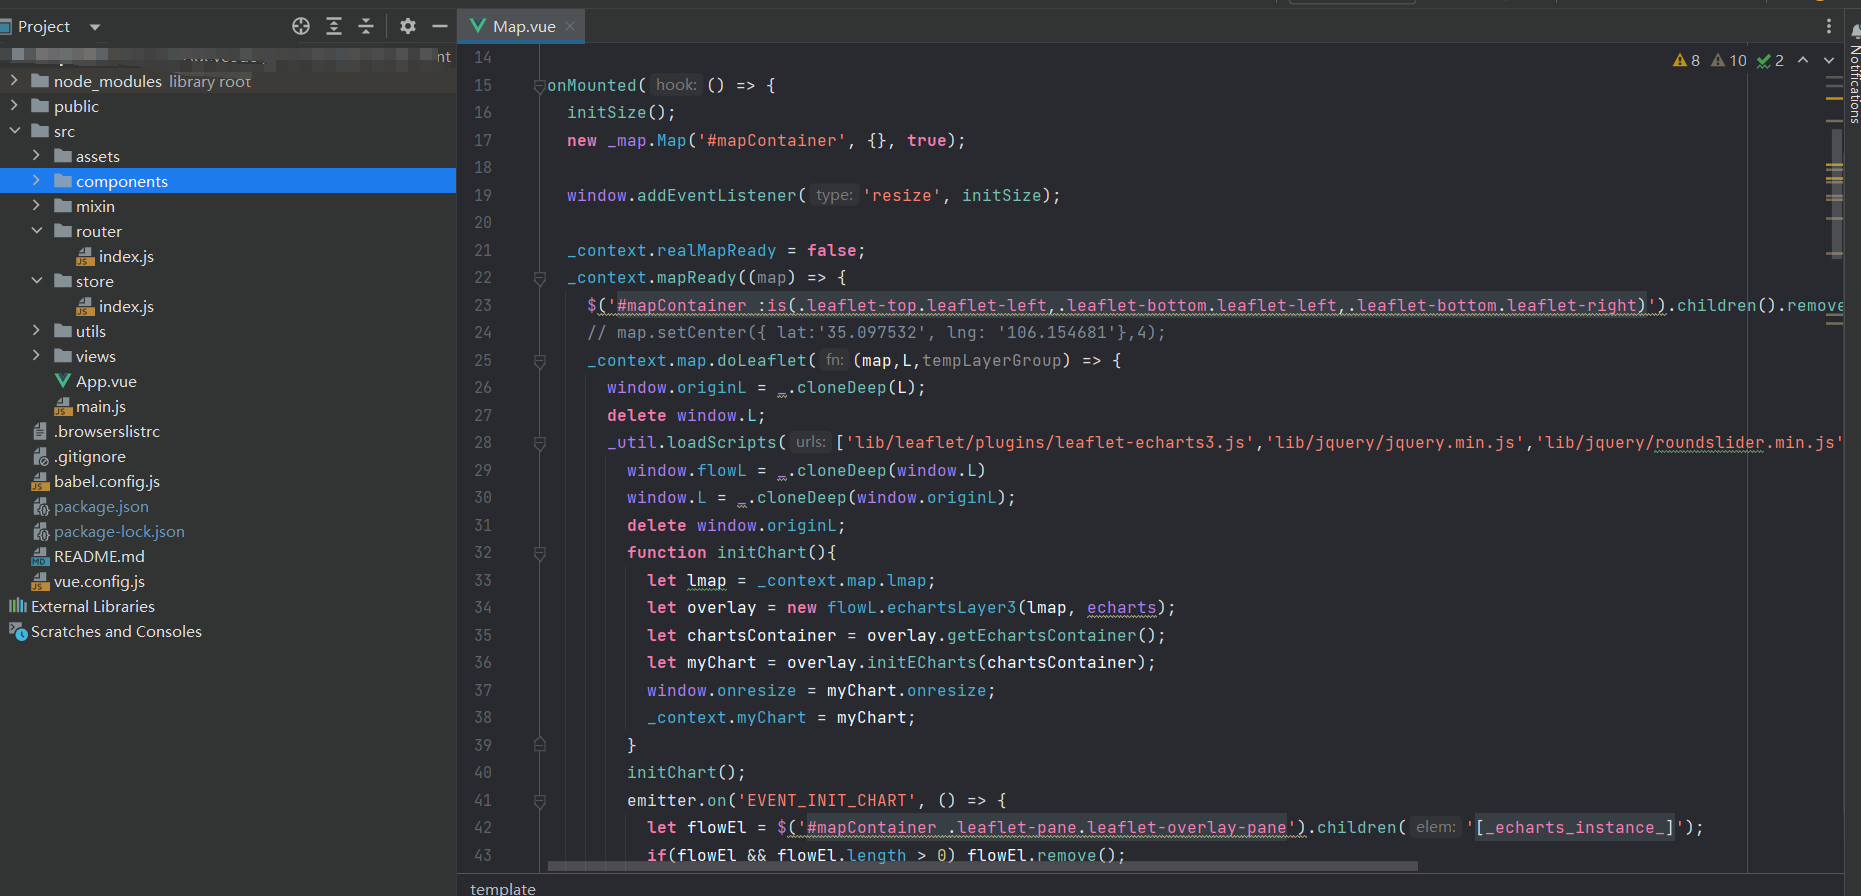Viewport: 1861px width, 896px height.
Task: Fold the onMounted block at line 15
Action: click(x=539, y=86)
